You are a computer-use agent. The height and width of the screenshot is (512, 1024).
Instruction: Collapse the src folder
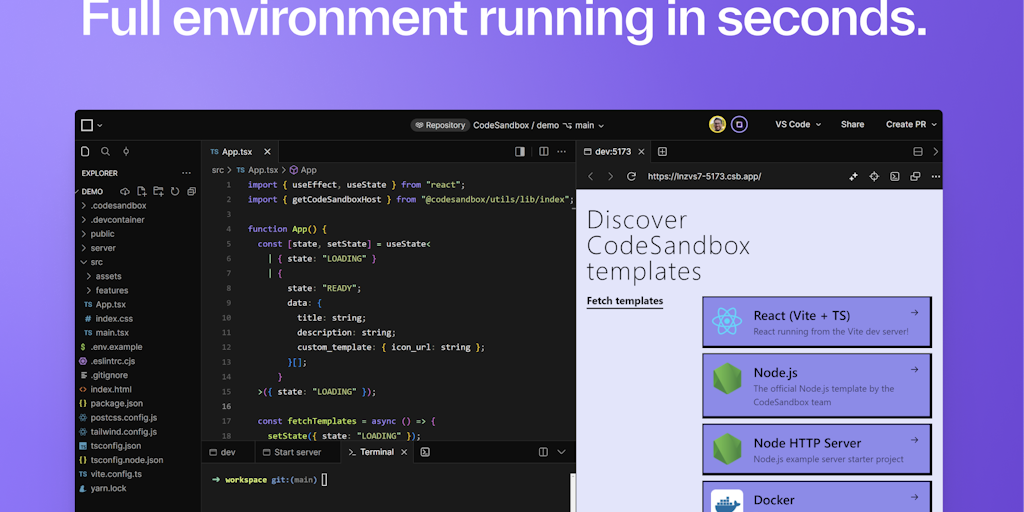pyautogui.click(x=91, y=262)
